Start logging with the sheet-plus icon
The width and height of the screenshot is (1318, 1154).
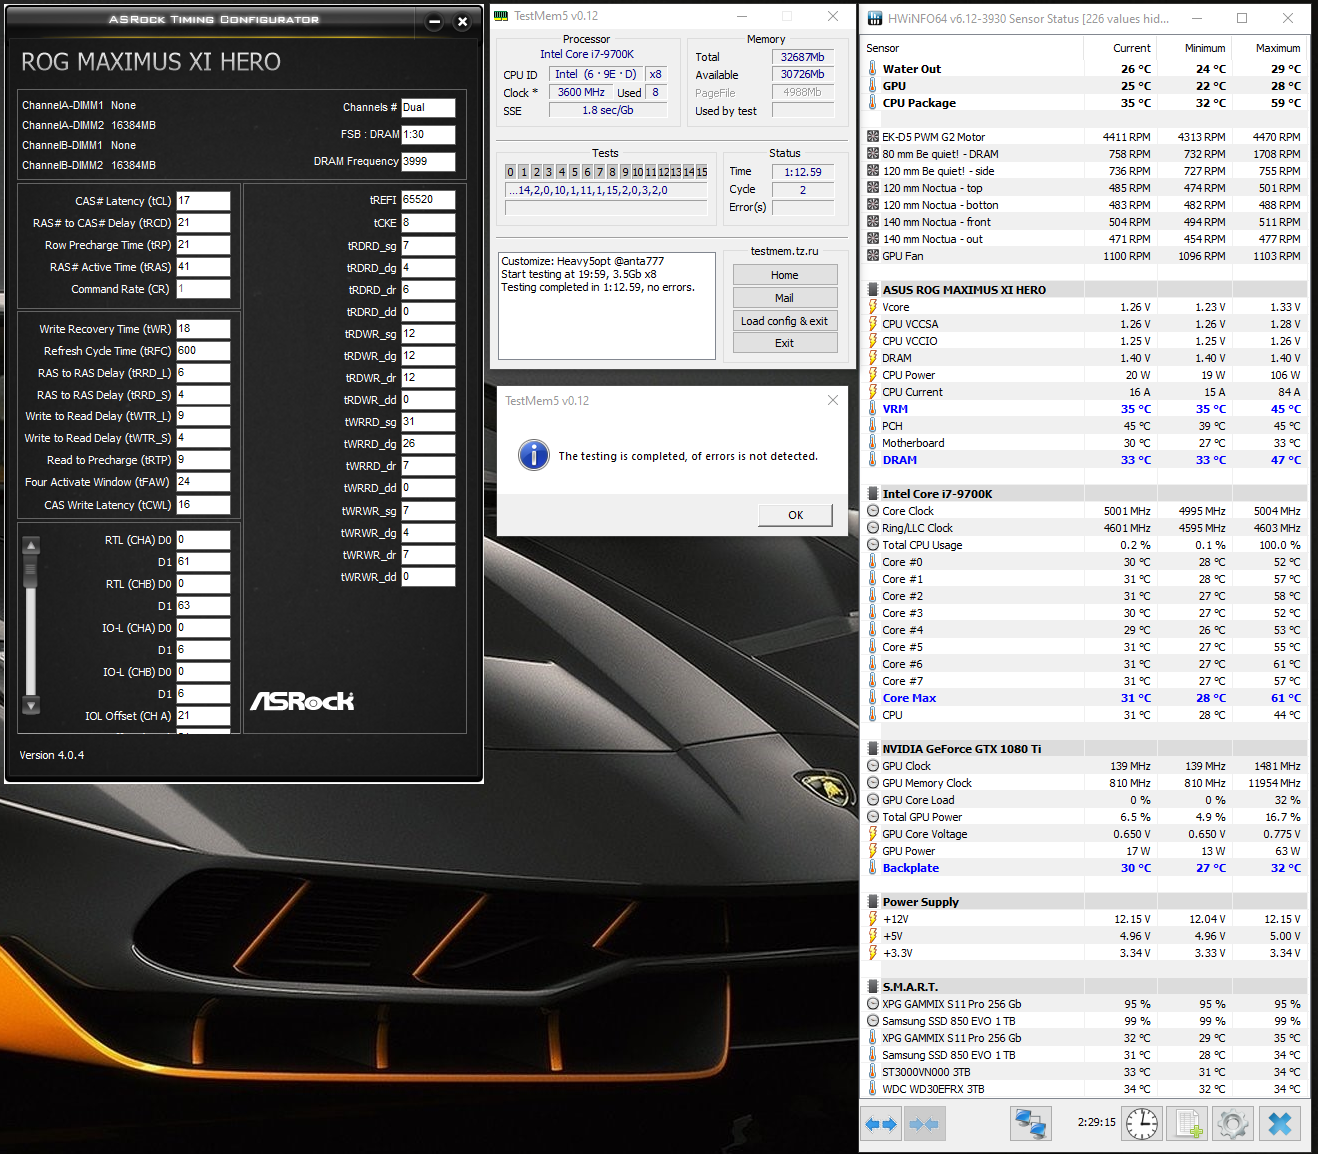point(1187,1124)
